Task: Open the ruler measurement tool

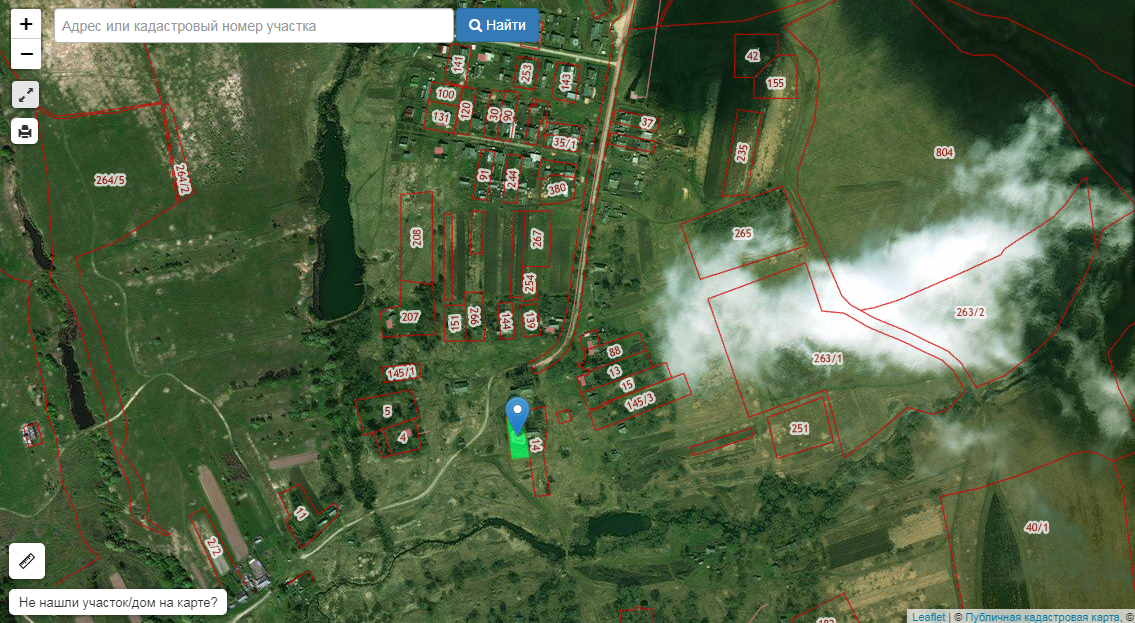Action: (x=27, y=561)
